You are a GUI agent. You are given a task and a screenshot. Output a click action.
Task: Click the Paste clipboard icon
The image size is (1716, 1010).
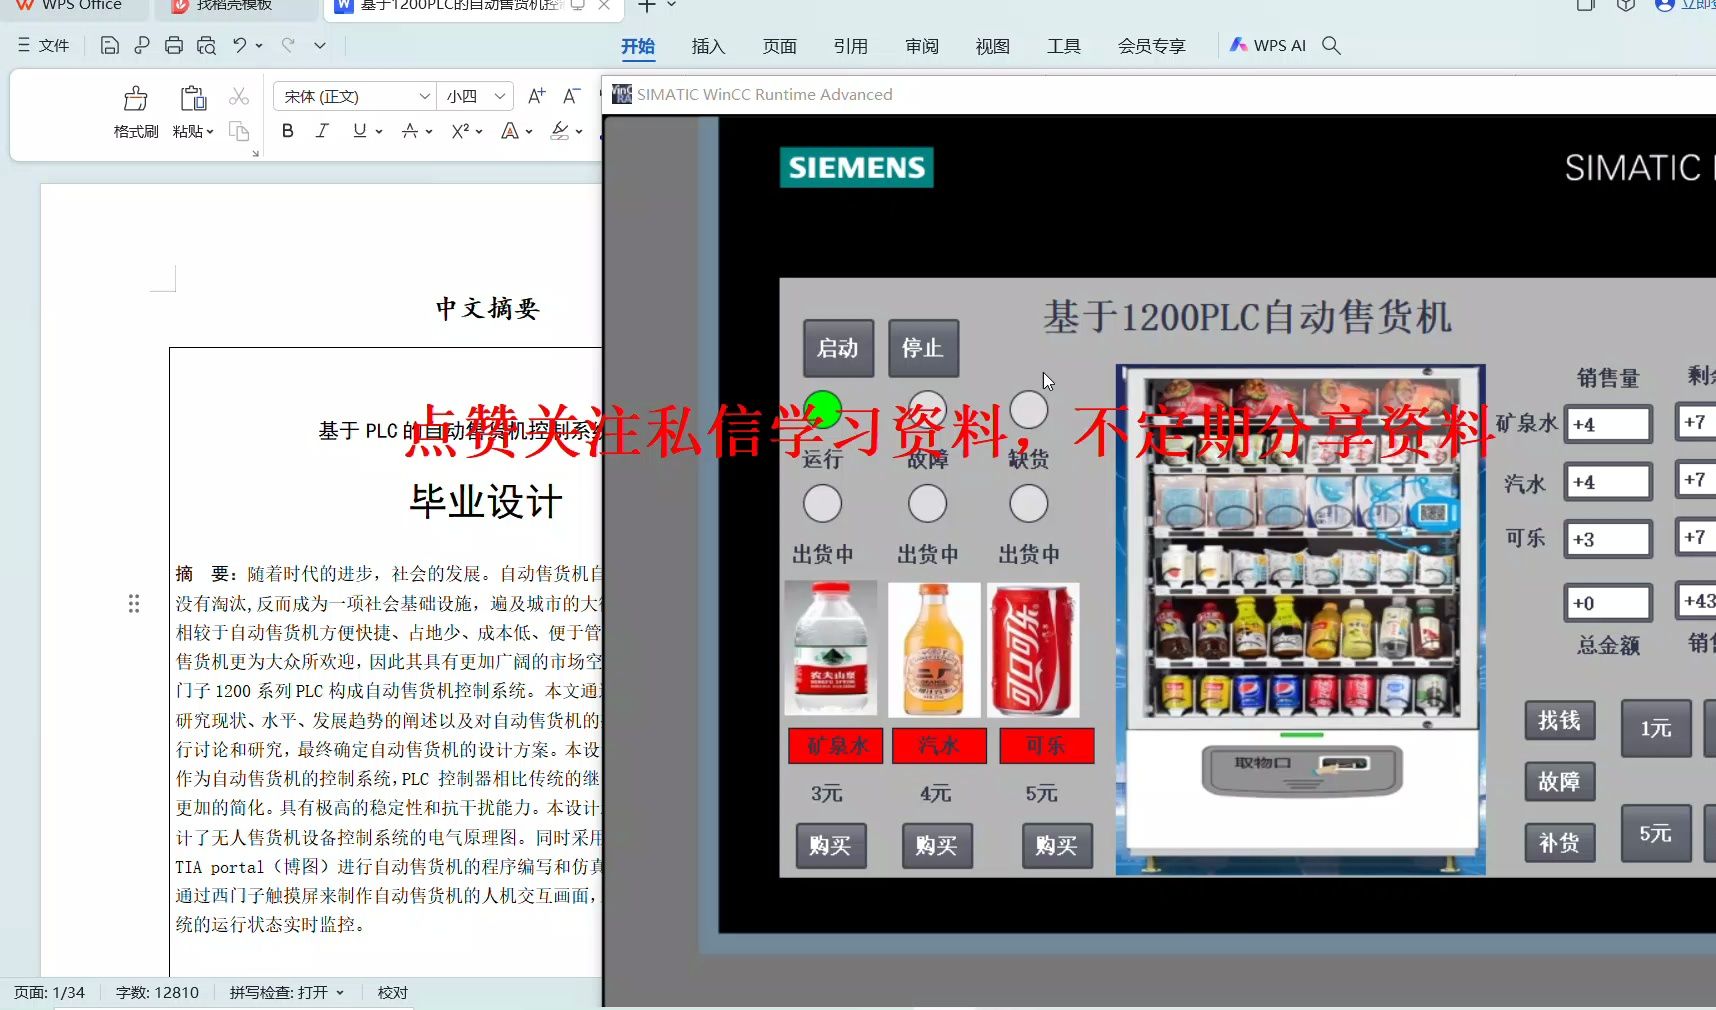193,98
